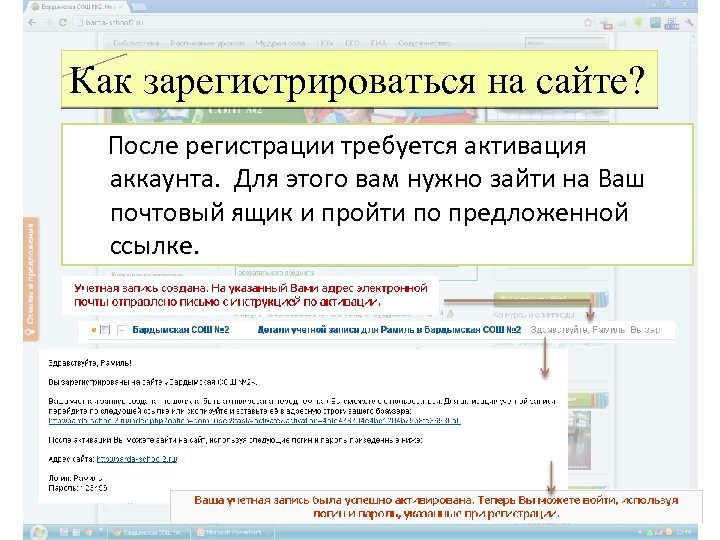Screen dimensions: 720x540
Task: Open the site address link under Адрес сайта
Action: tap(137, 459)
